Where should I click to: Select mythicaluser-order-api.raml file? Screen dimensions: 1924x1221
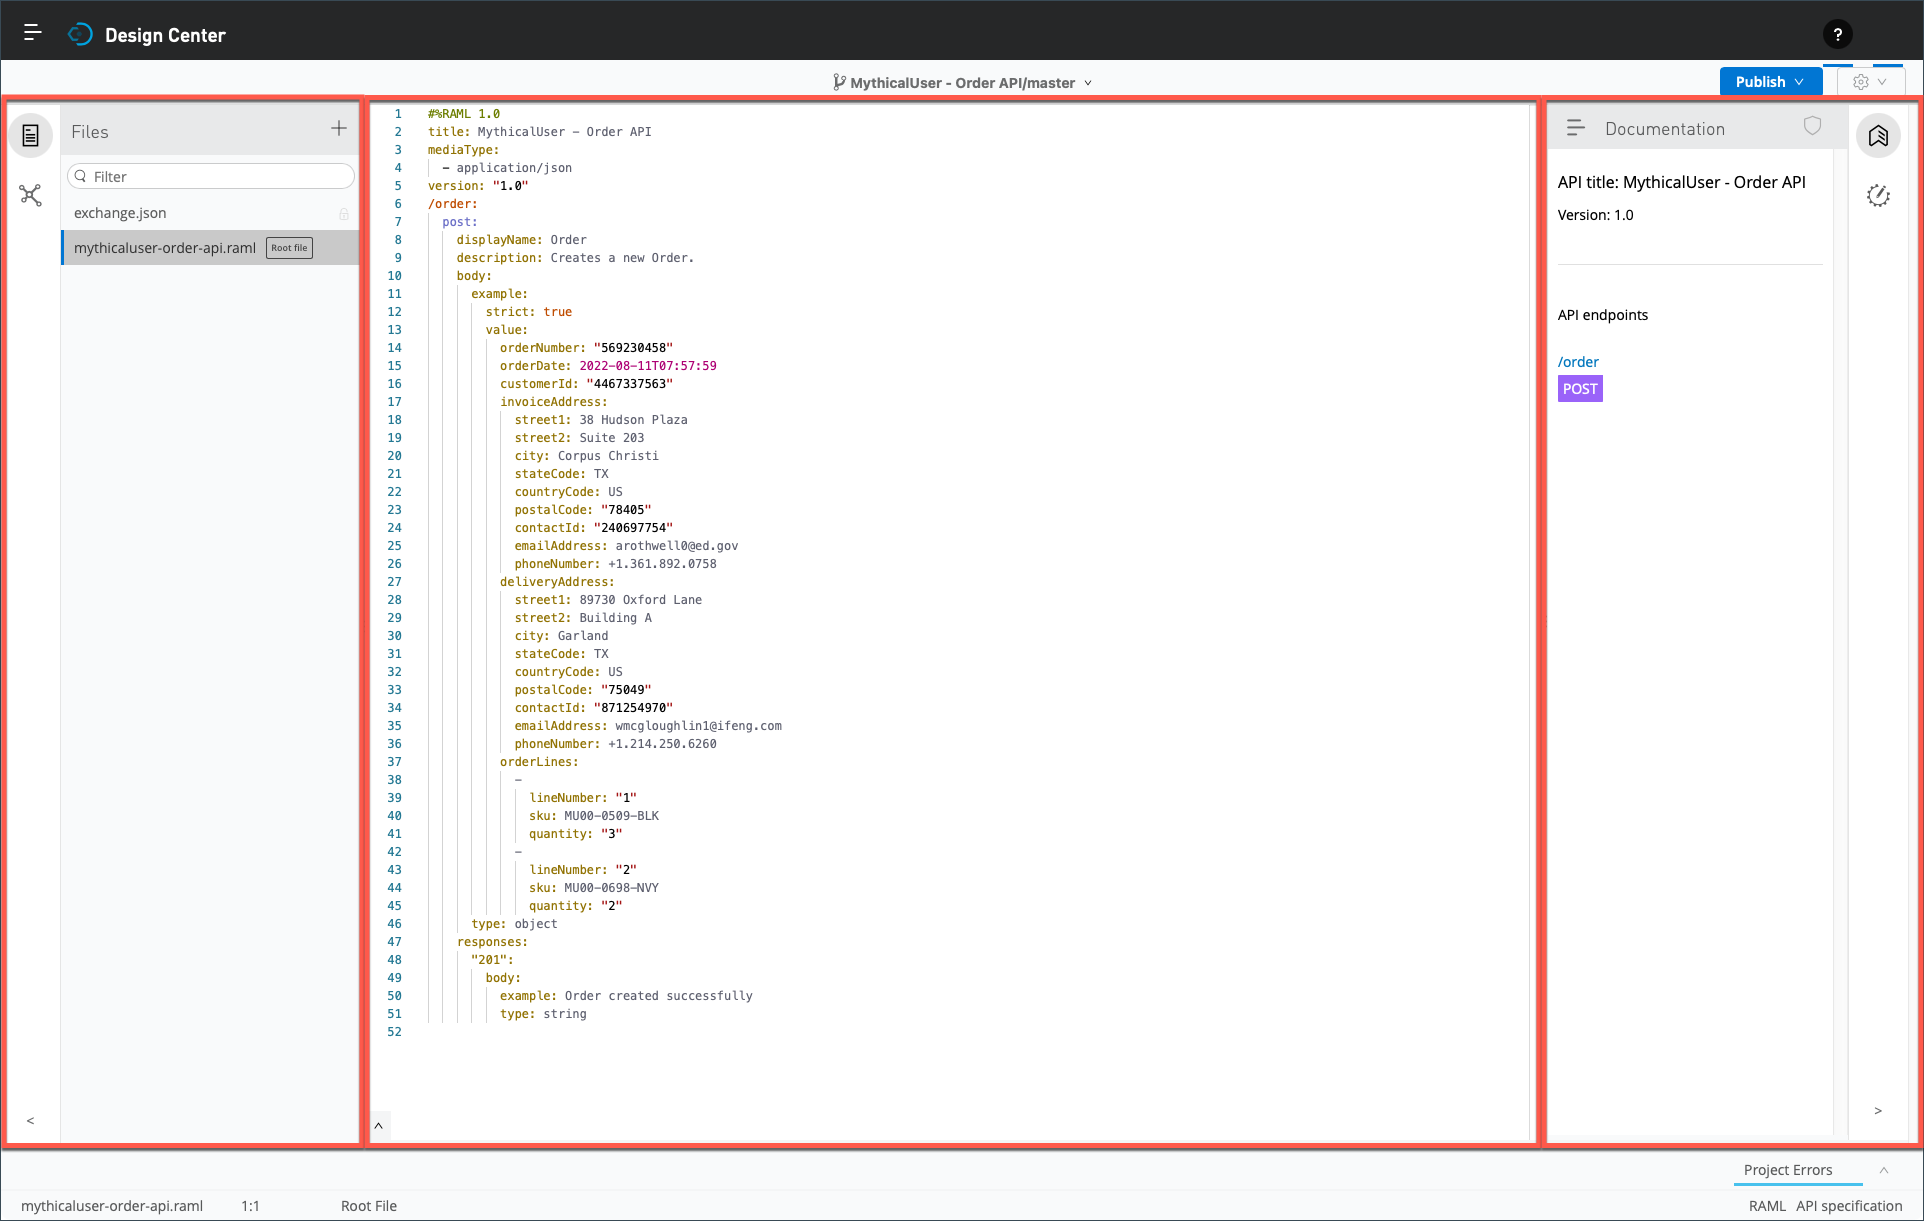point(210,248)
